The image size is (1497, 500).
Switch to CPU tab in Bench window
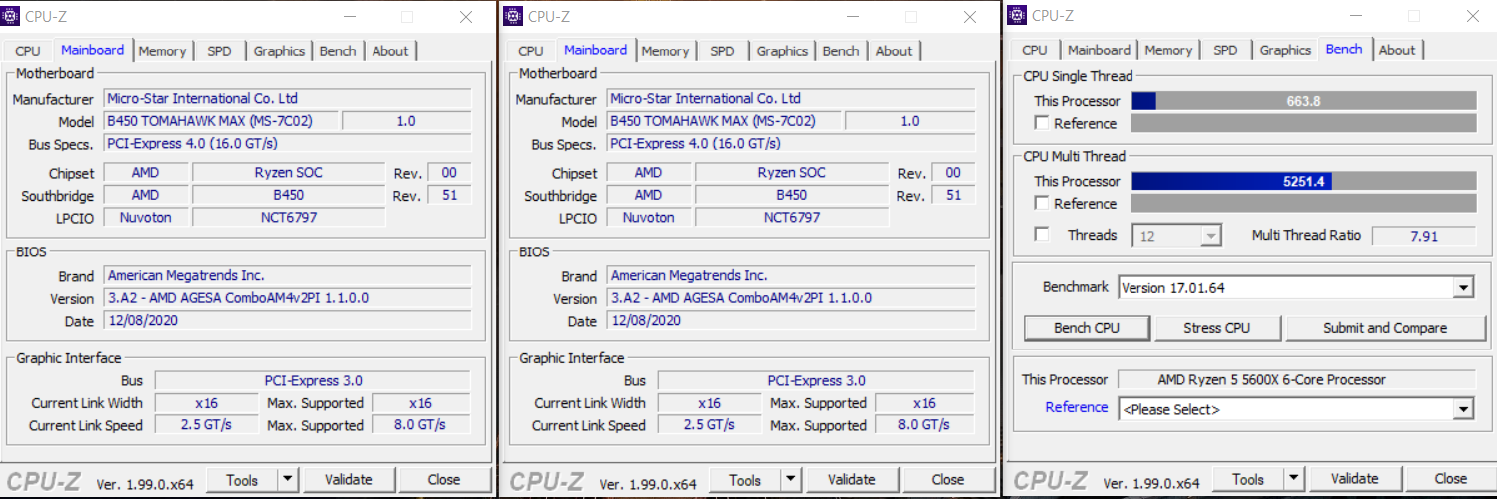point(1035,50)
